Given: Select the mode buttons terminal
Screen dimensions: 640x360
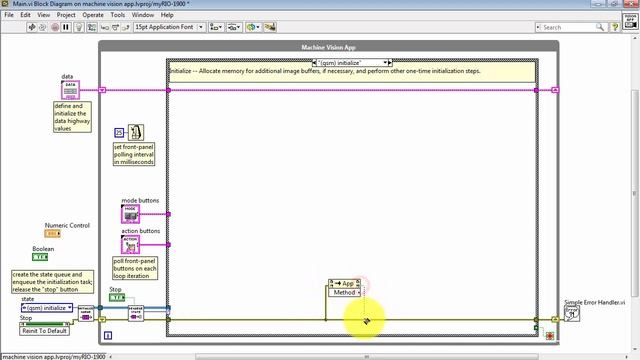Looking at the screenshot, I should pos(130,214).
